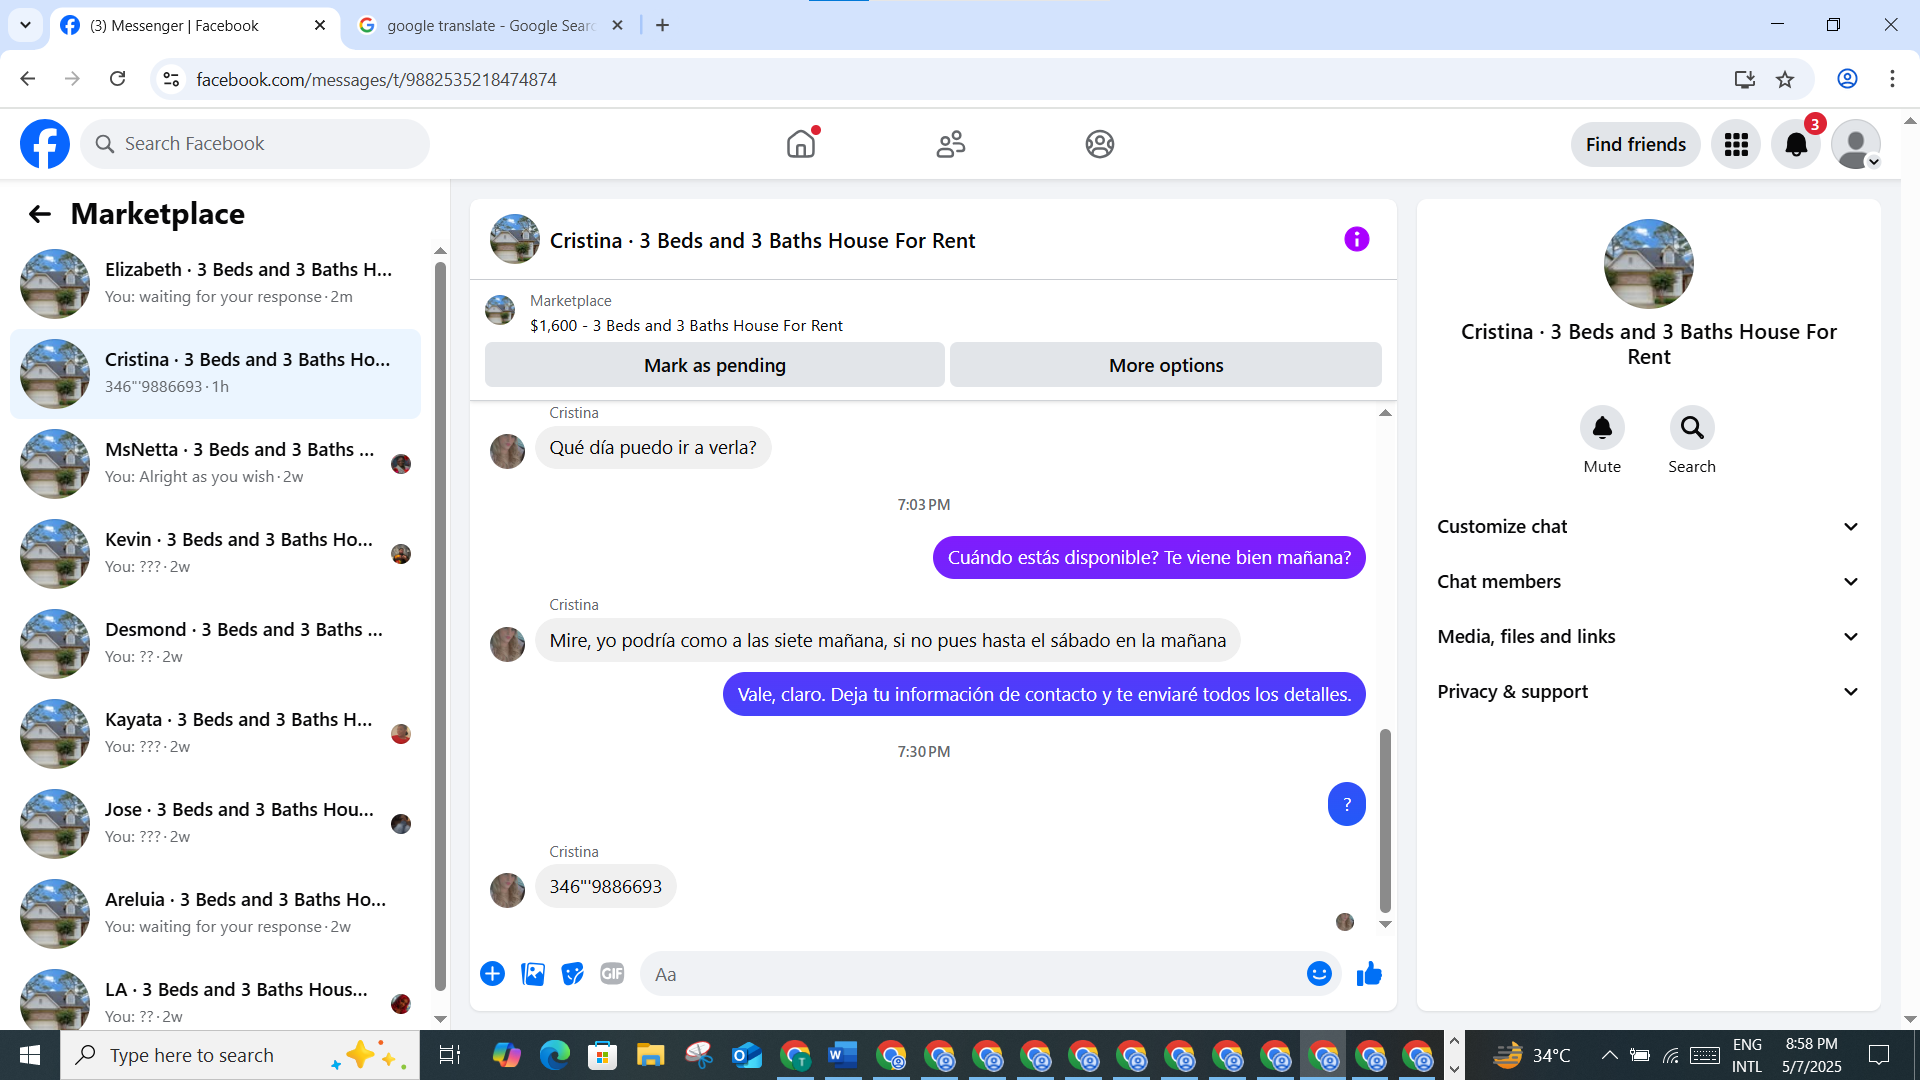
Task: Attach a photo using image icon
Action: (x=533, y=974)
